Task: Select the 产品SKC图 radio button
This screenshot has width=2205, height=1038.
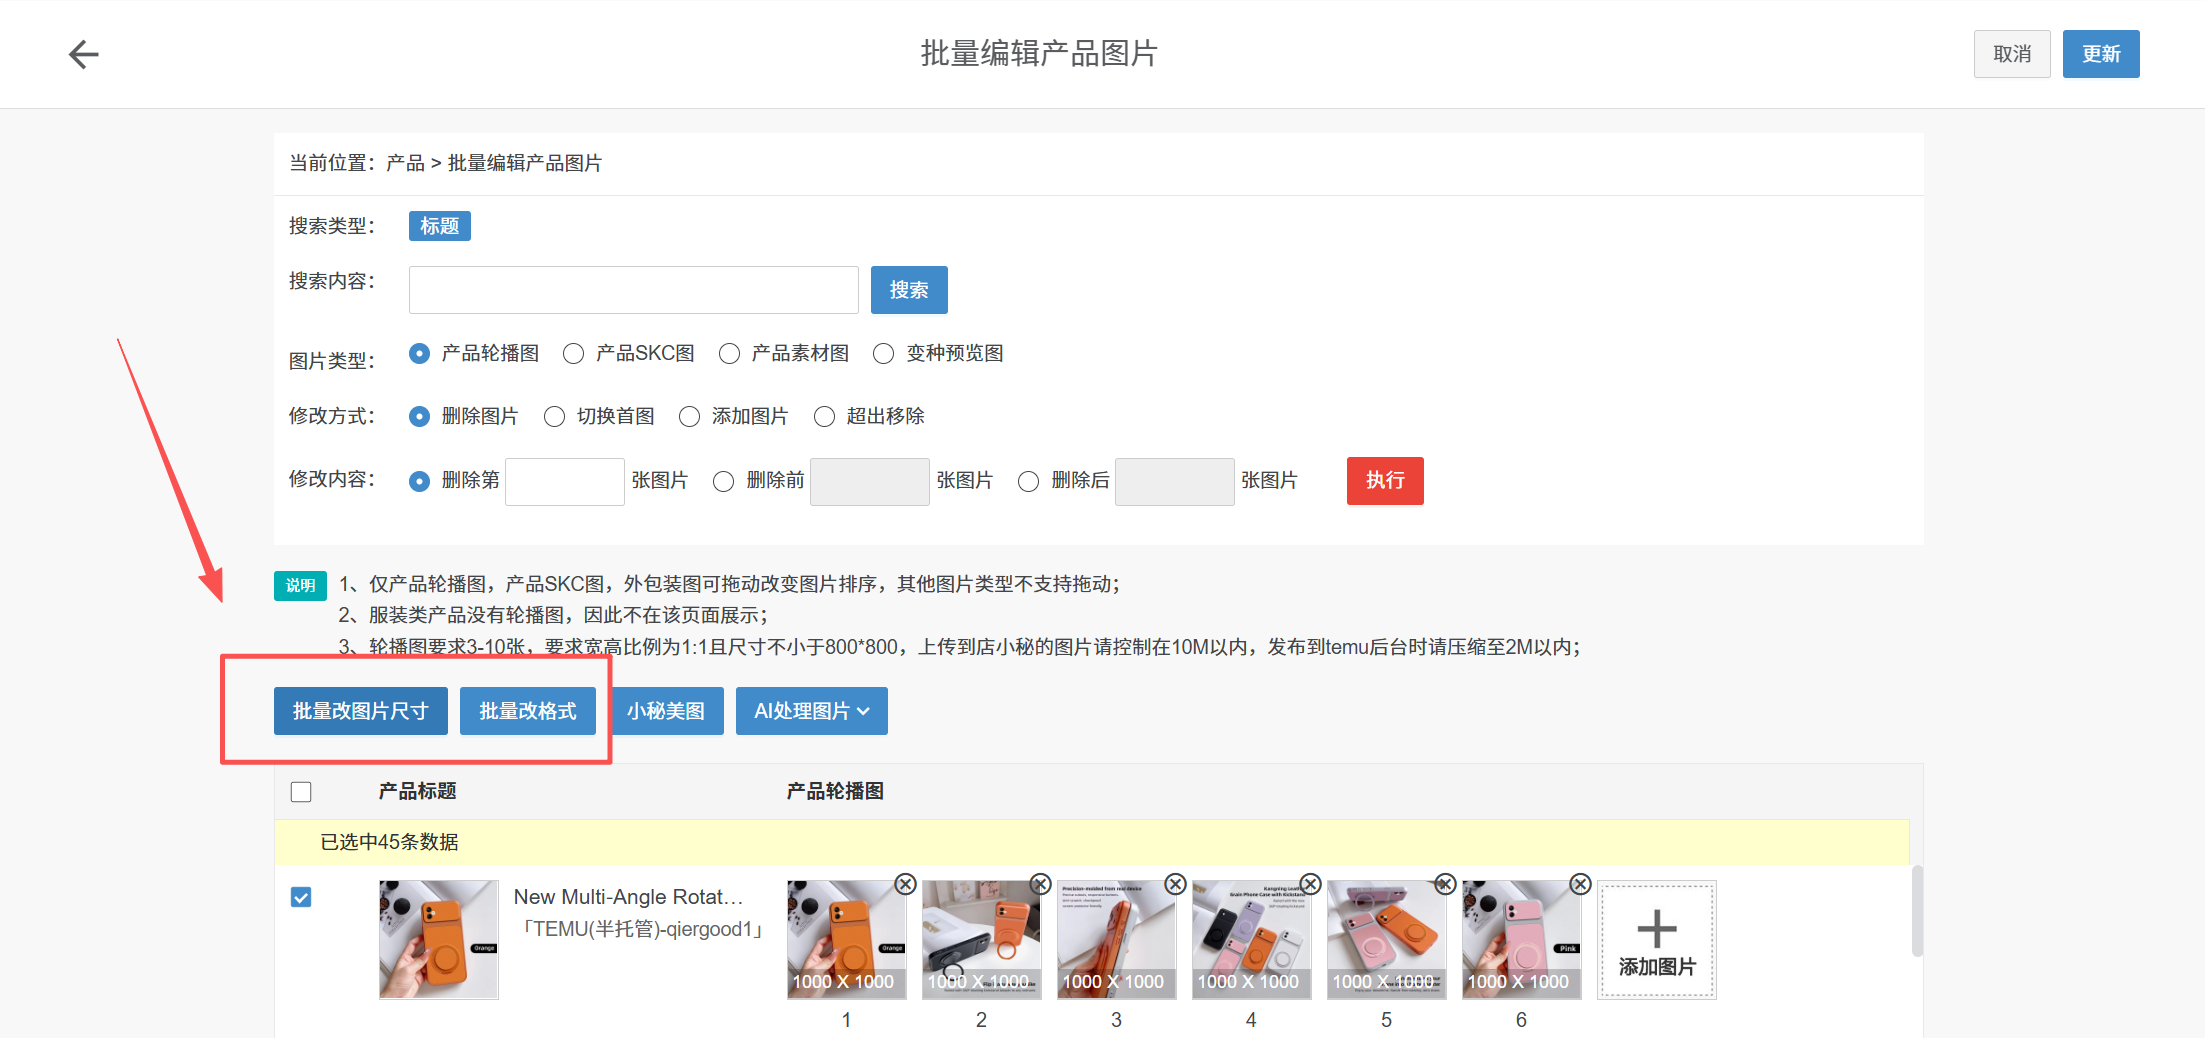Action: (574, 354)
